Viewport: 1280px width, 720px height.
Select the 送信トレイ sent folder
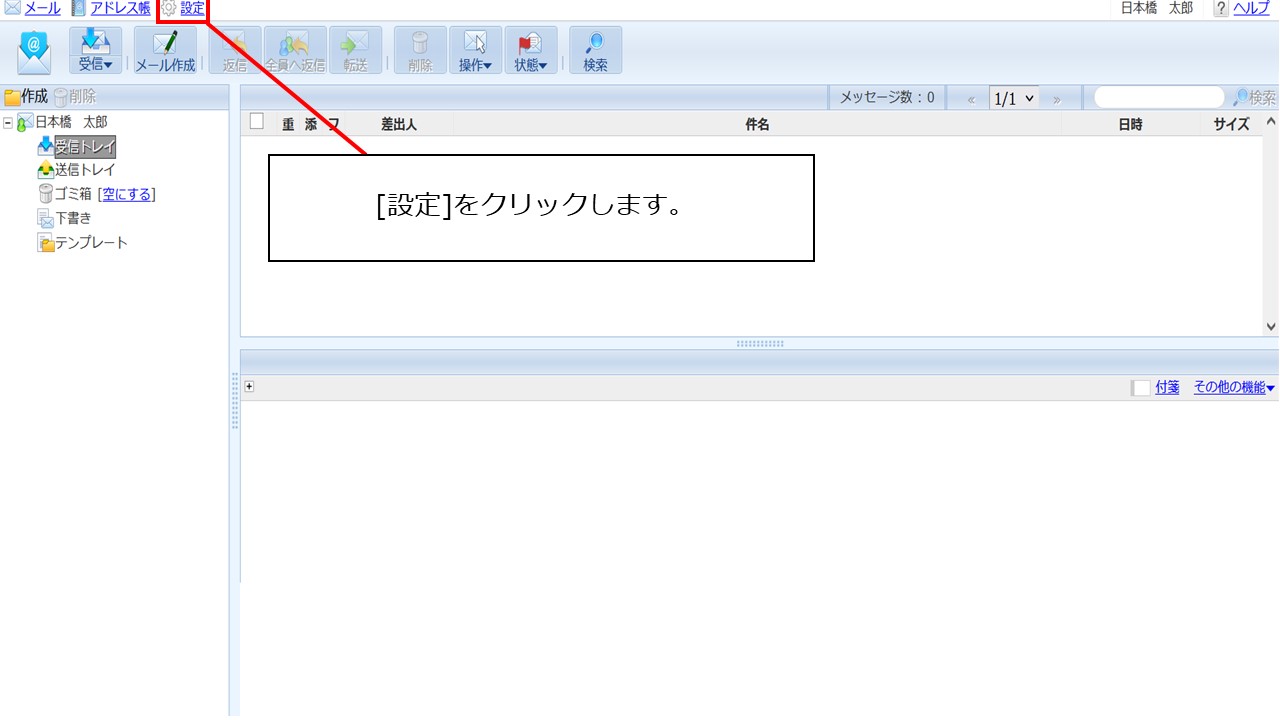tap(85, 170)
